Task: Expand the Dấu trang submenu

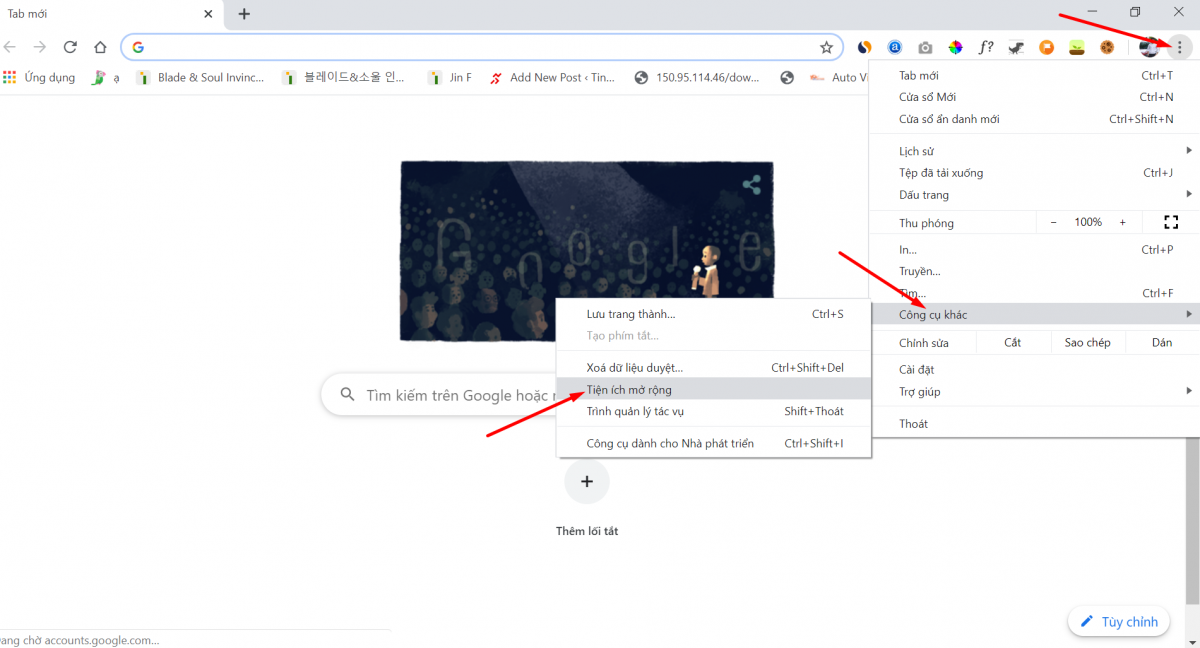Action: pos(1034,195)
